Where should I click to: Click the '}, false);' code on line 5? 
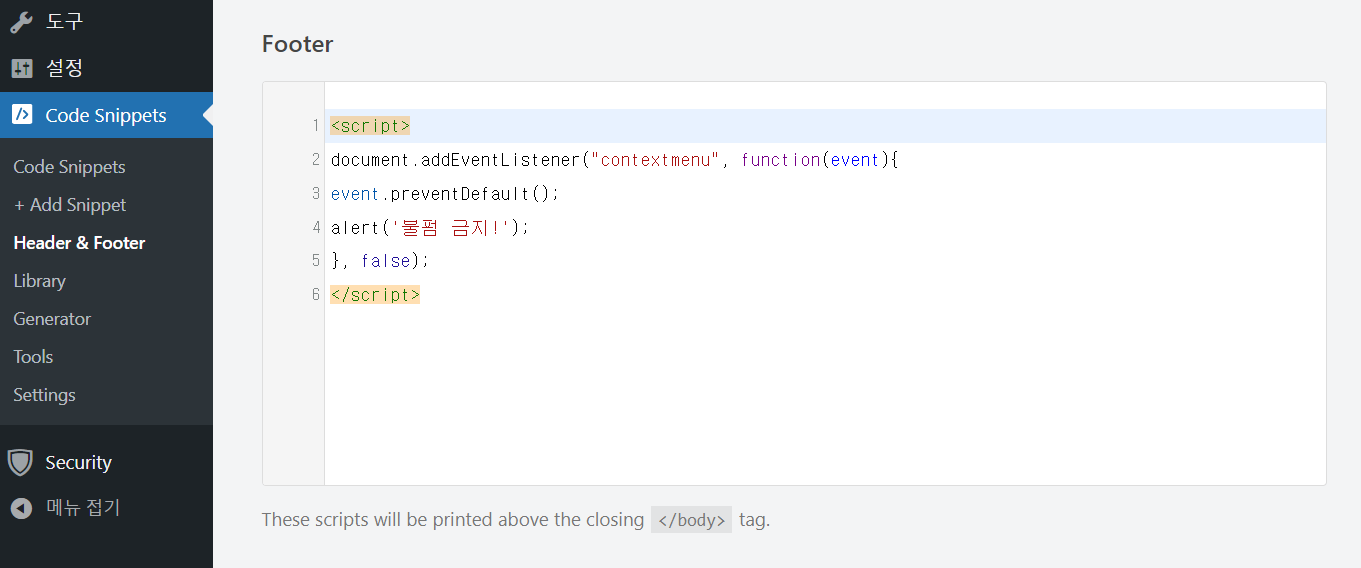click(x=380, y=261)
